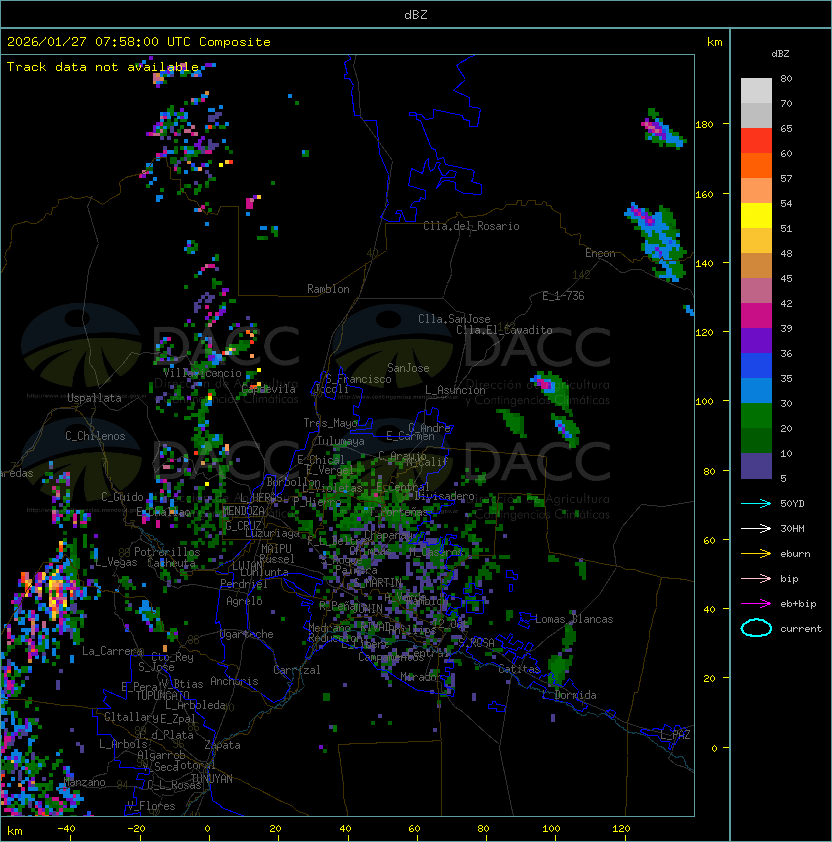Click the 'L_Asuncion' place label
The height and width of the screenshot is (842, 832).
pos(455,390)
